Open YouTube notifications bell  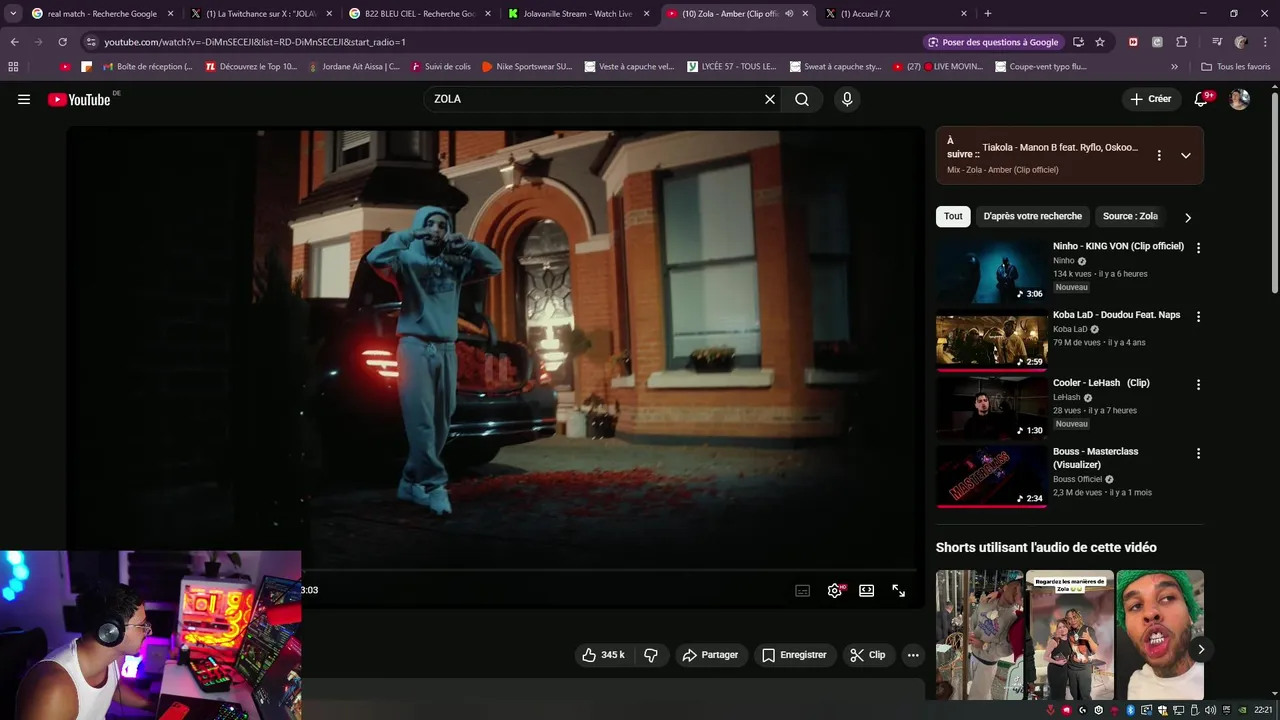1201,99
